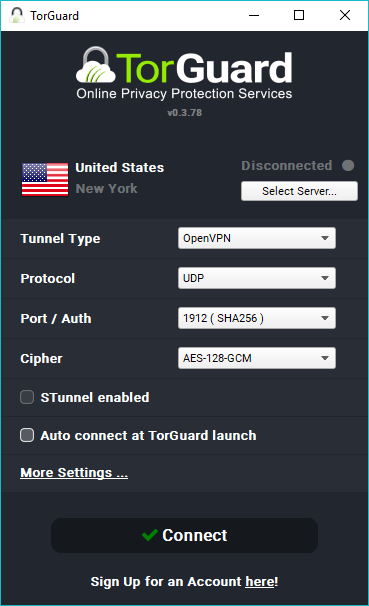The image size is (369, 606).
Task: Click the Connect button
Action: click(184, 535)
